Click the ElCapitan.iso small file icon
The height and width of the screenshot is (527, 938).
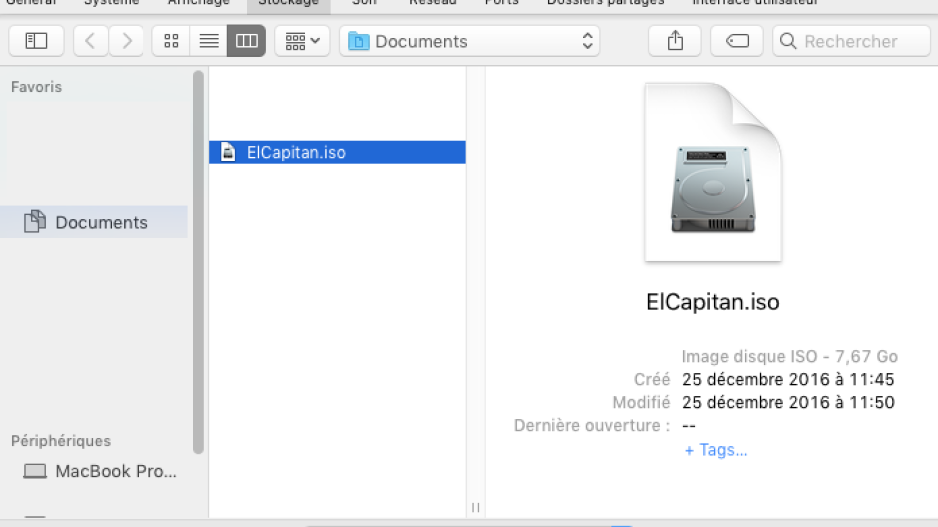pyautogui.click(x=228, y=152)
